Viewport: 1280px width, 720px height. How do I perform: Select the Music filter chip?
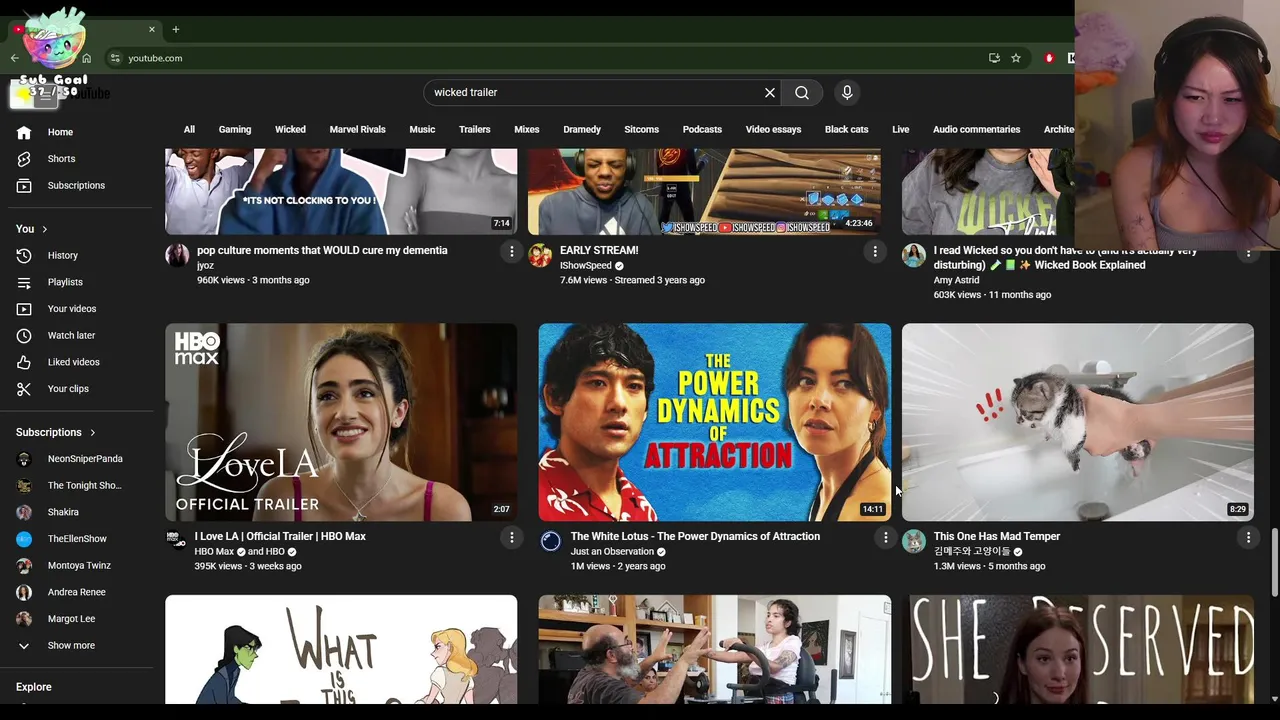coord(422,129)
